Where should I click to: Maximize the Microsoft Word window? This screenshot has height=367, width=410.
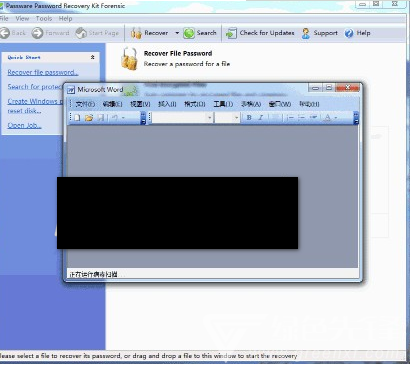[x=329, y=88]
